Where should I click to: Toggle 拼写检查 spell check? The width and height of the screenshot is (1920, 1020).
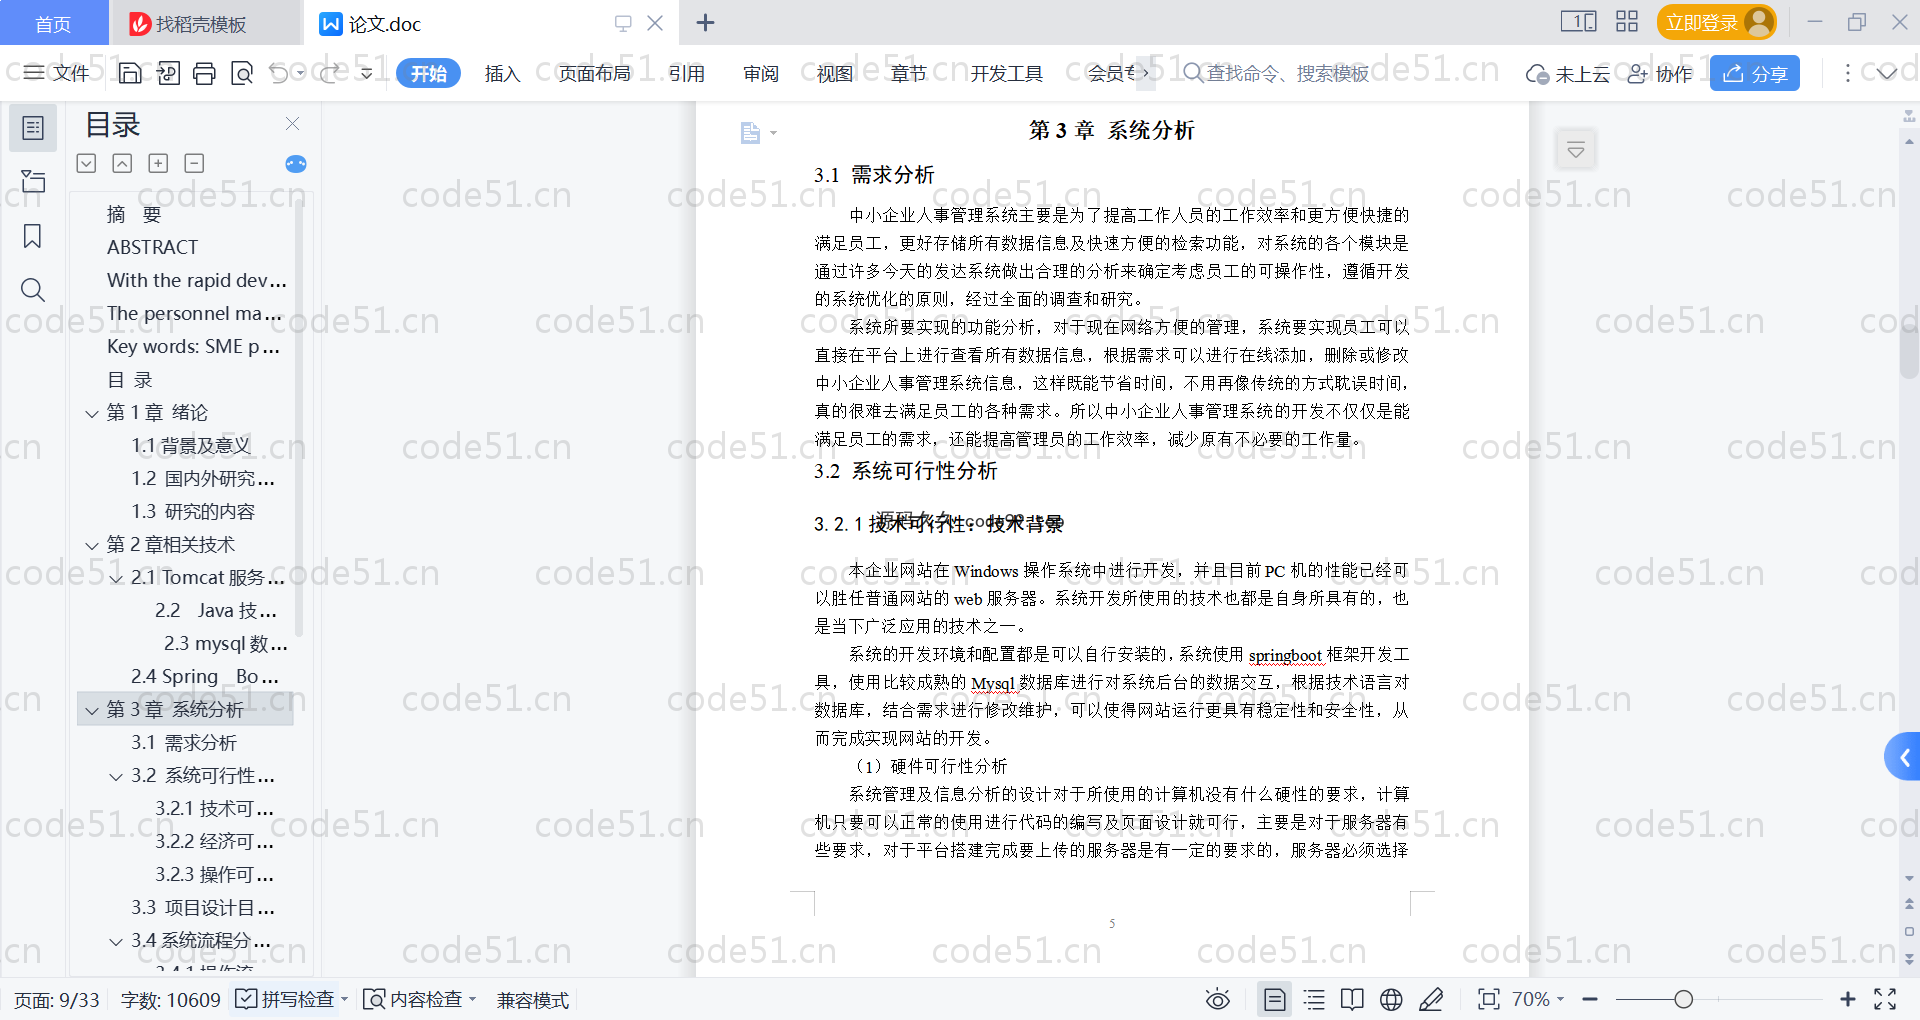tap(286, 999)
